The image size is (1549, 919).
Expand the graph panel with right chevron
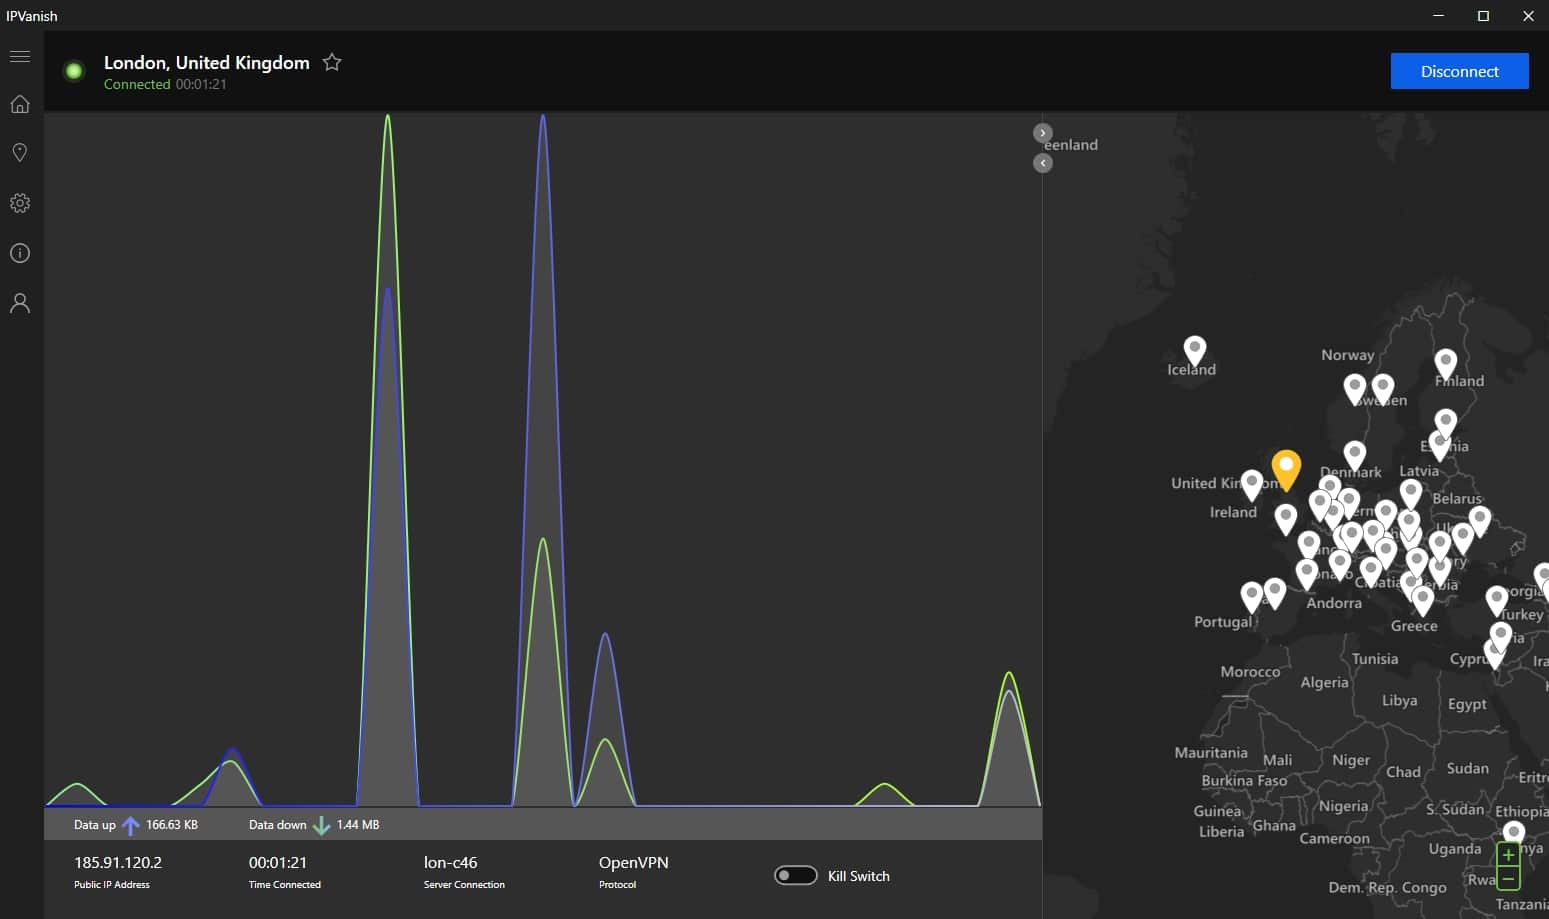coord(1043,133)
